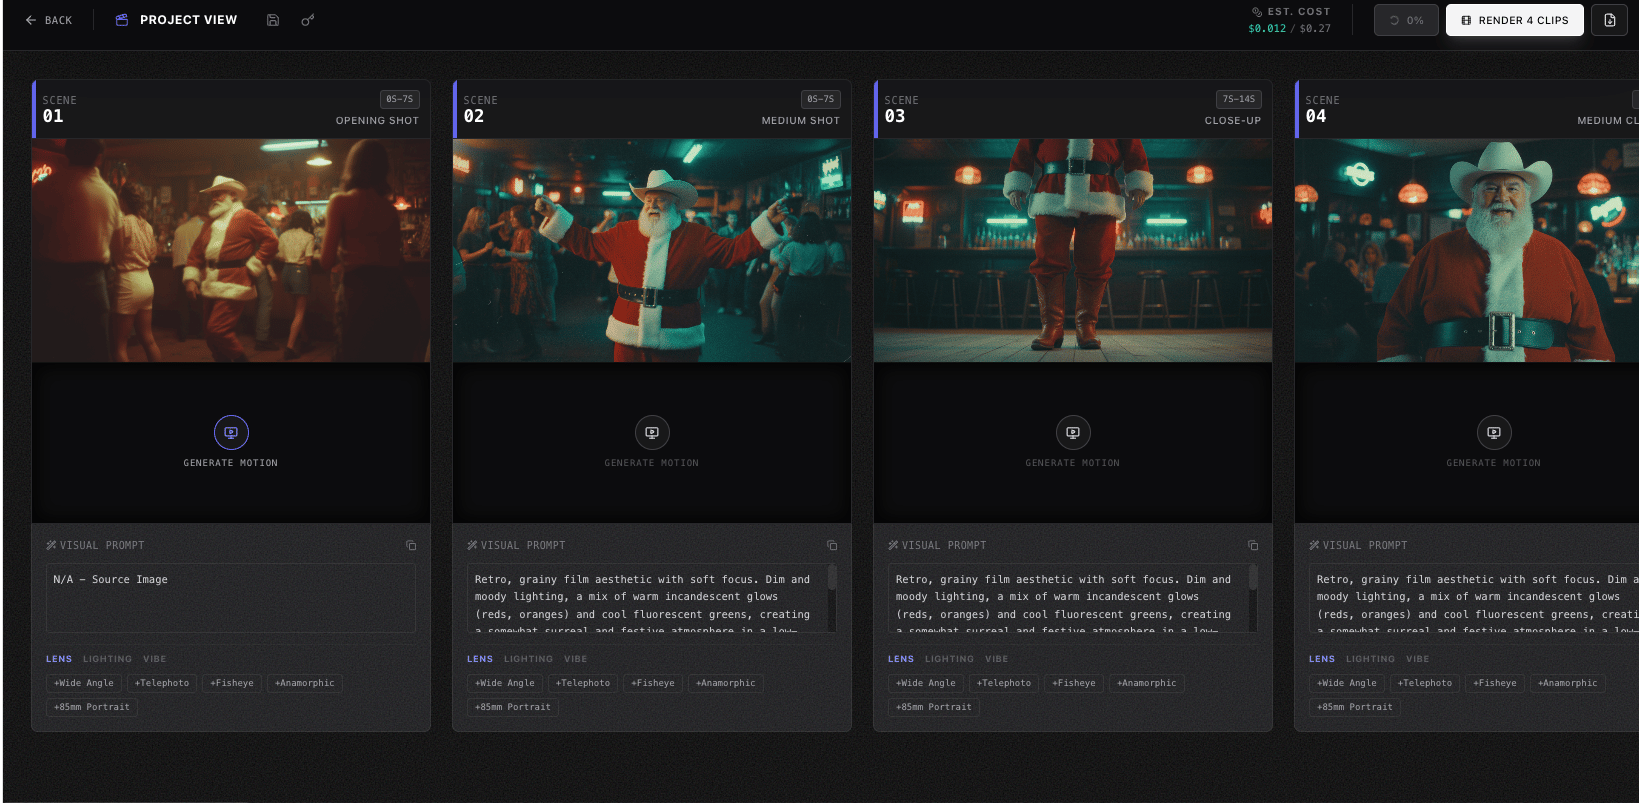This screenshot has width=1639, height=803.
Task: Switch to the Lighting tab in Scene 01
Action: click(107, 659)
